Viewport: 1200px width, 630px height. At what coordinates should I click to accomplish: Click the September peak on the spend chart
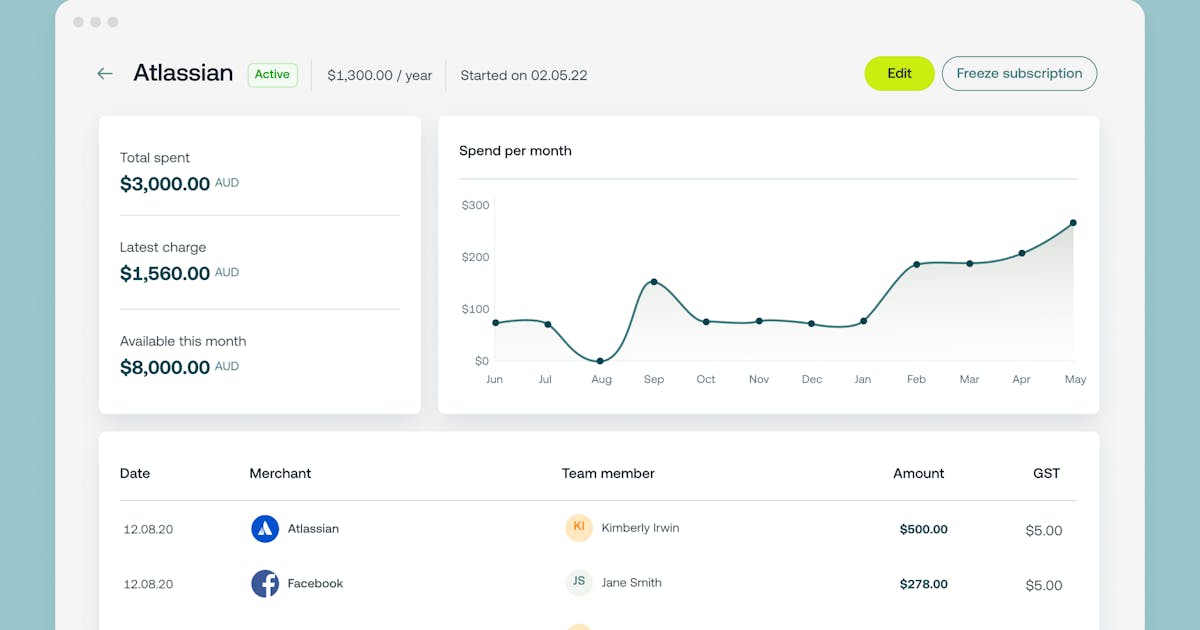coord(654,283)
